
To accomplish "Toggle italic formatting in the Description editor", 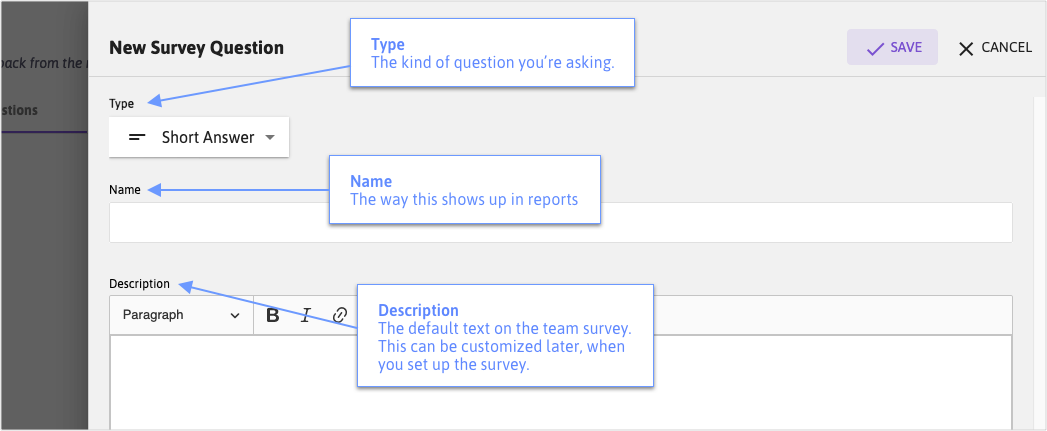I will (x=306, y=315).
